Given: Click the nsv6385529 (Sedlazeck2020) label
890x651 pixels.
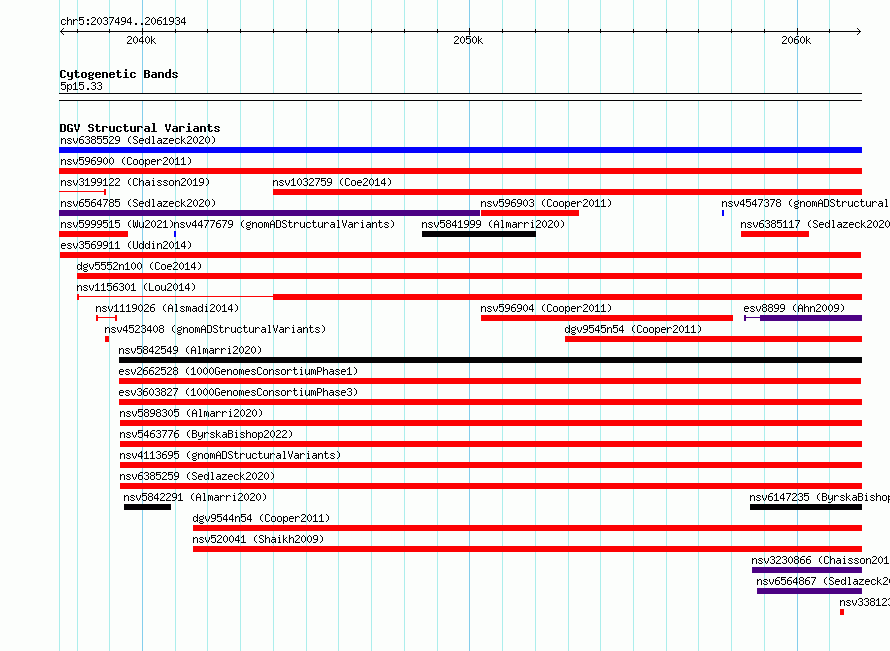Looking at the screenshot, I should [138, 140].
